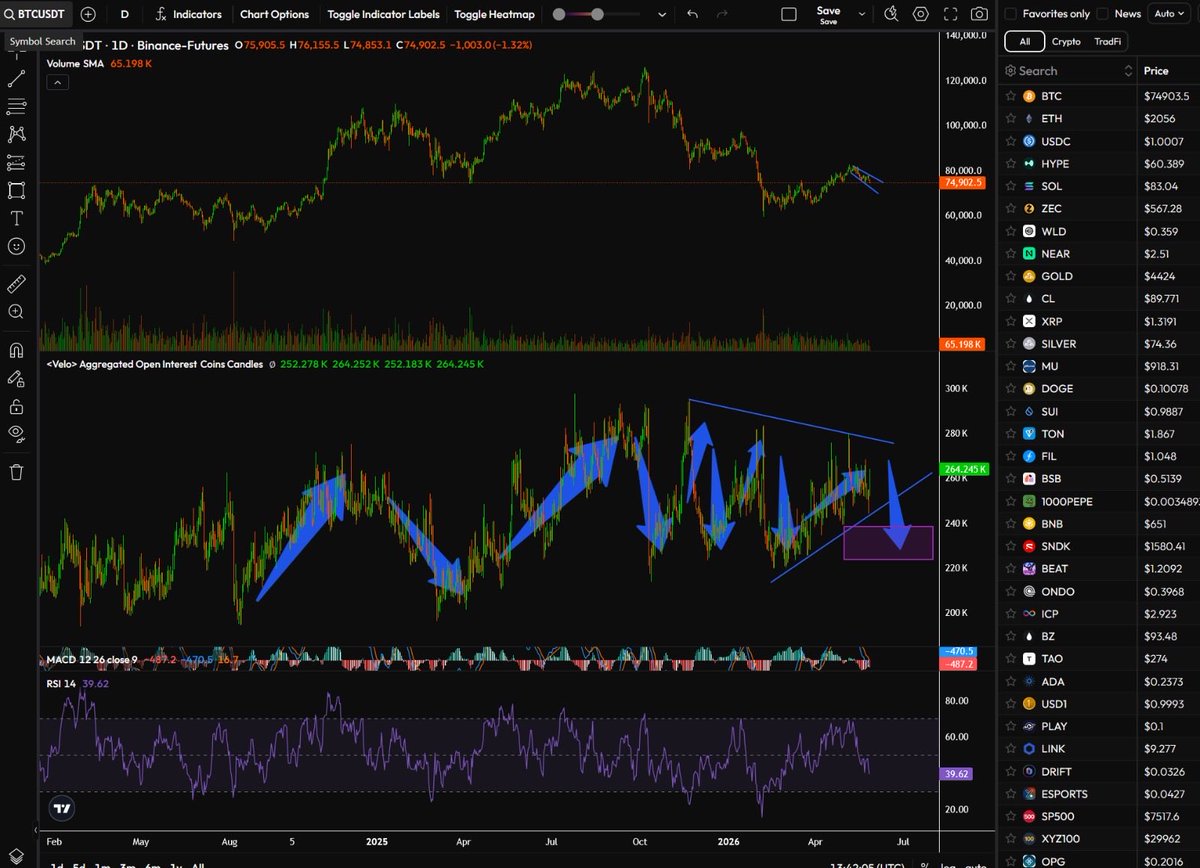
Task: Favorite BTC with its star icon
Action: click(1011, 96)
